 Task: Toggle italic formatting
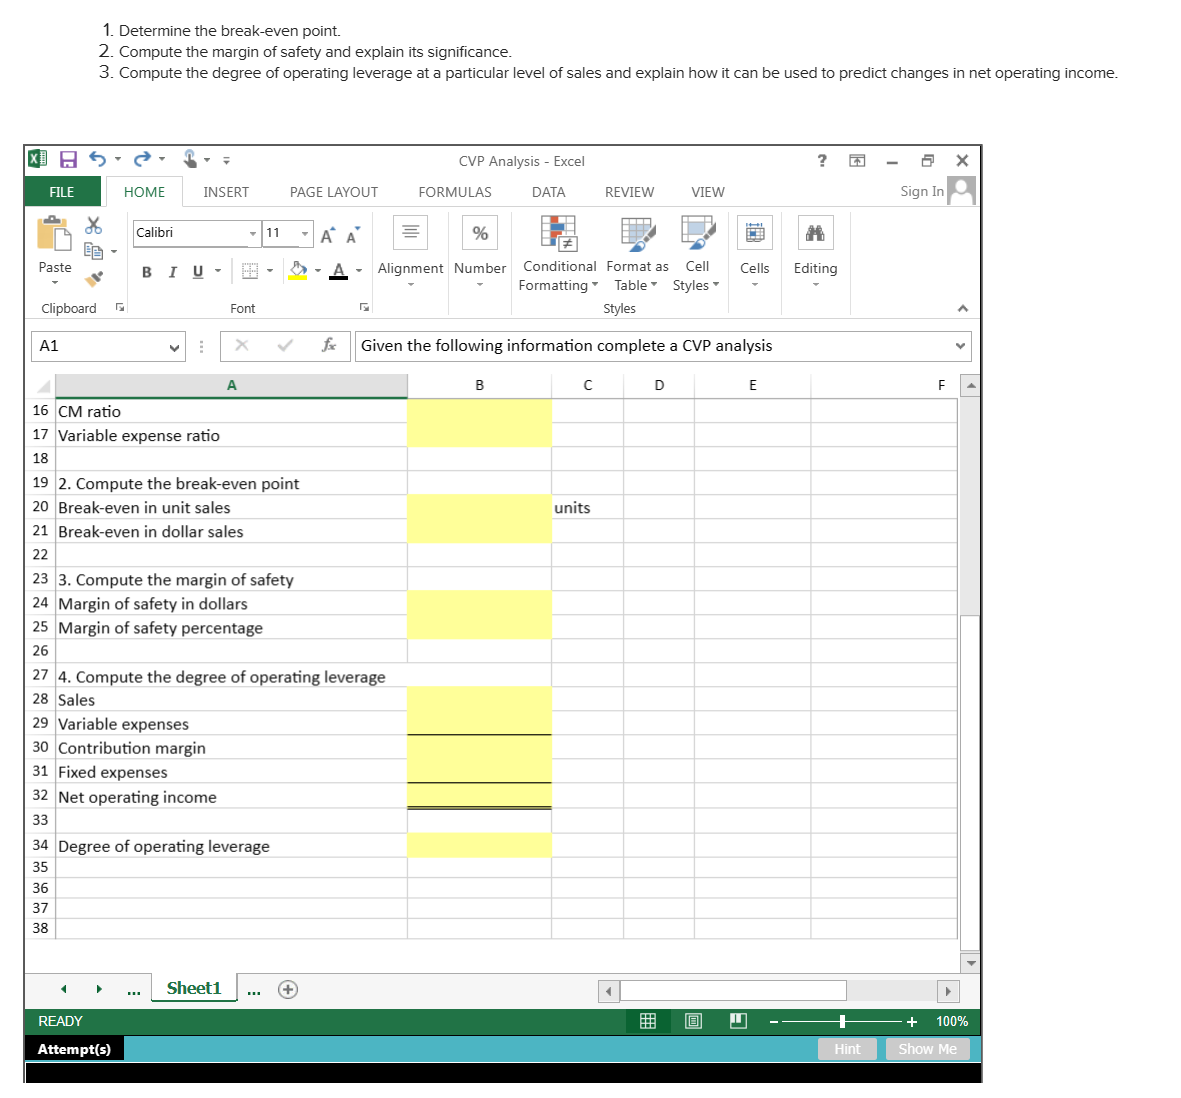[x=172, y=272]
